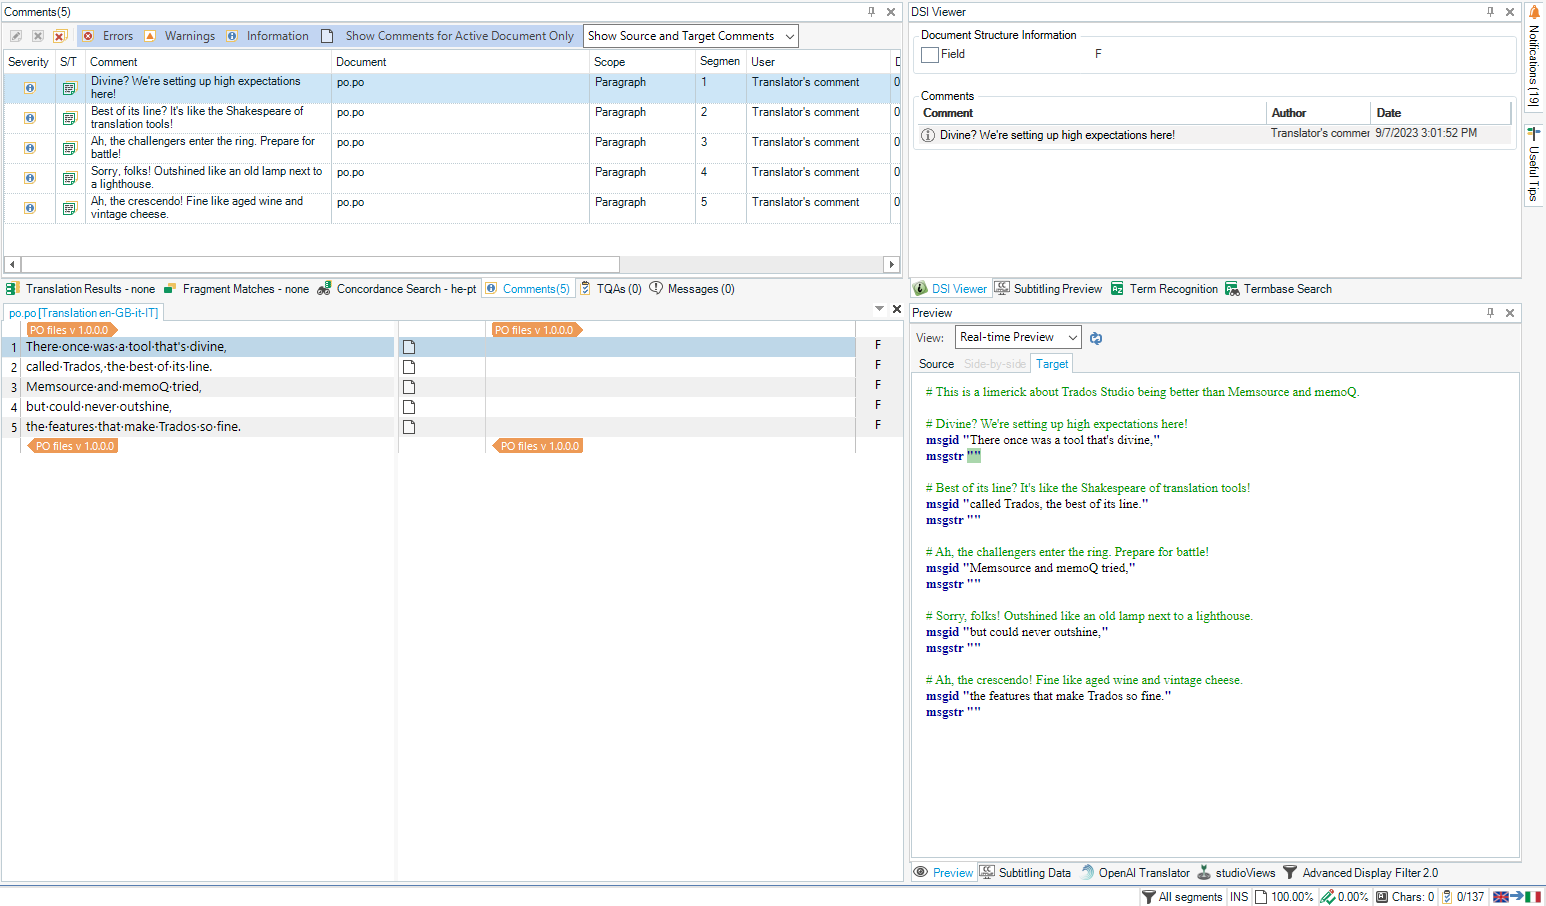Image resolution: width=1546 pixels, height=906 pixels.
Task: Pin the DSI Viewer panel
Action: pos(1490,12)
